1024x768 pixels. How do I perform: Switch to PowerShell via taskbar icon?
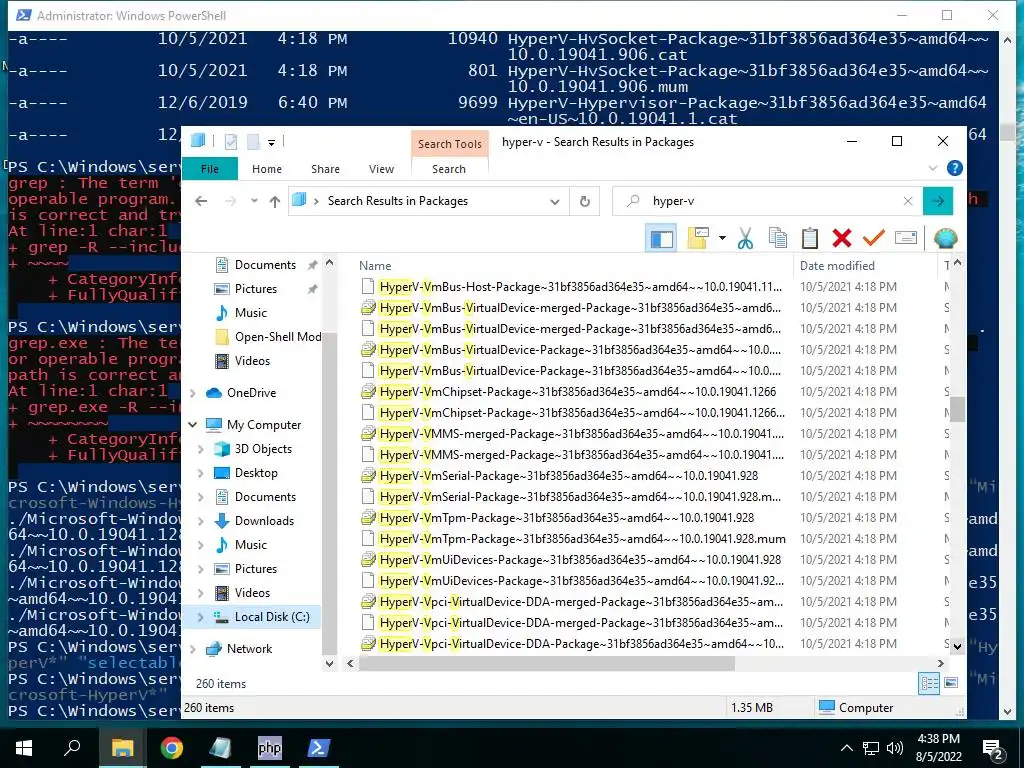coord(318,748)
